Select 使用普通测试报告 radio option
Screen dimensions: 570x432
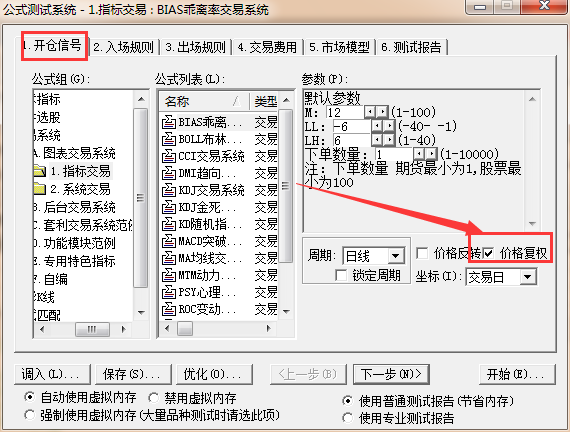coord(348,401)
